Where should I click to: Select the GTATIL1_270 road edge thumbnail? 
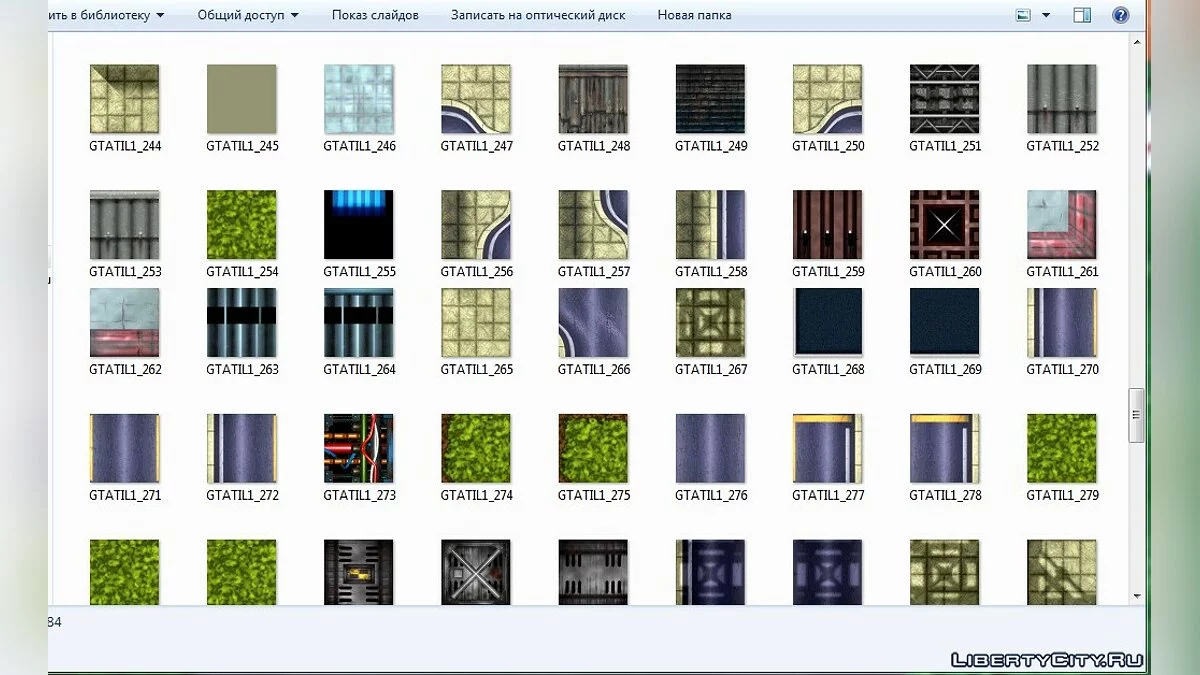coord(1061,322)
